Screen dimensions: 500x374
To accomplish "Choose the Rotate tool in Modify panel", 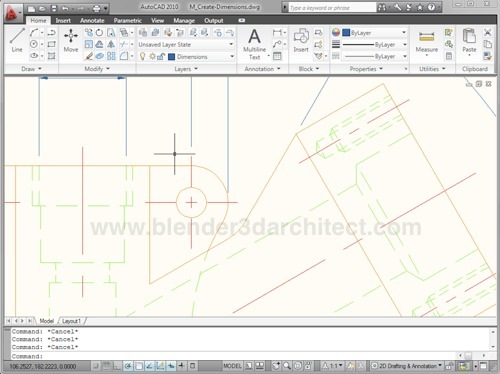I will coord(99,32).
